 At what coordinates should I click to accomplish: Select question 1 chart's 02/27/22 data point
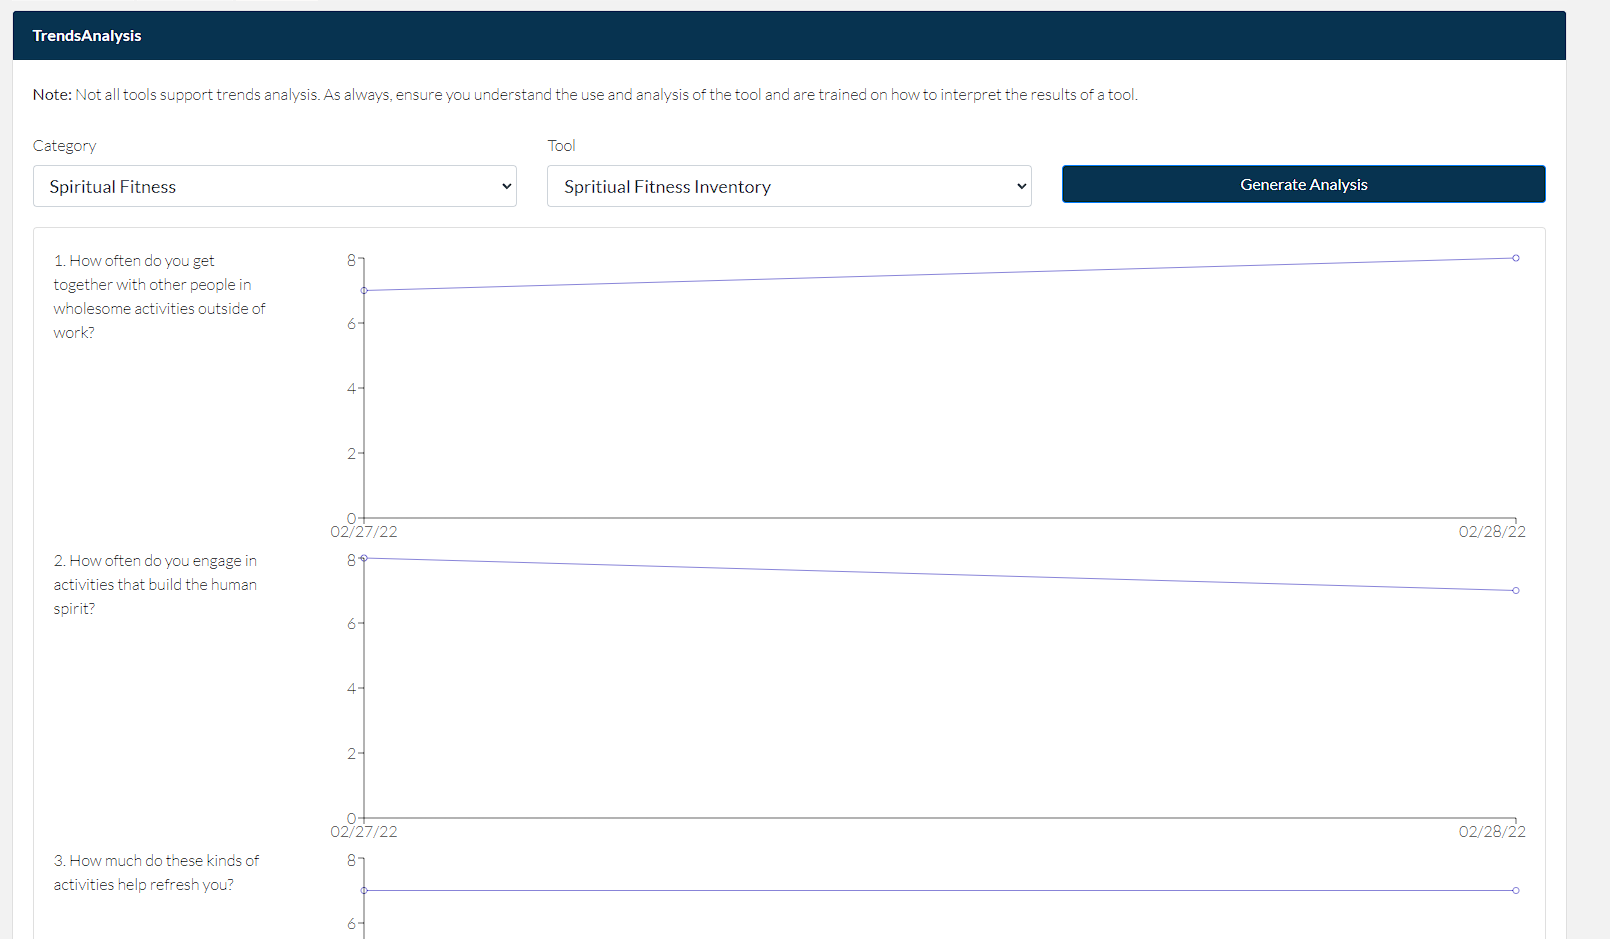click(364, 291)
